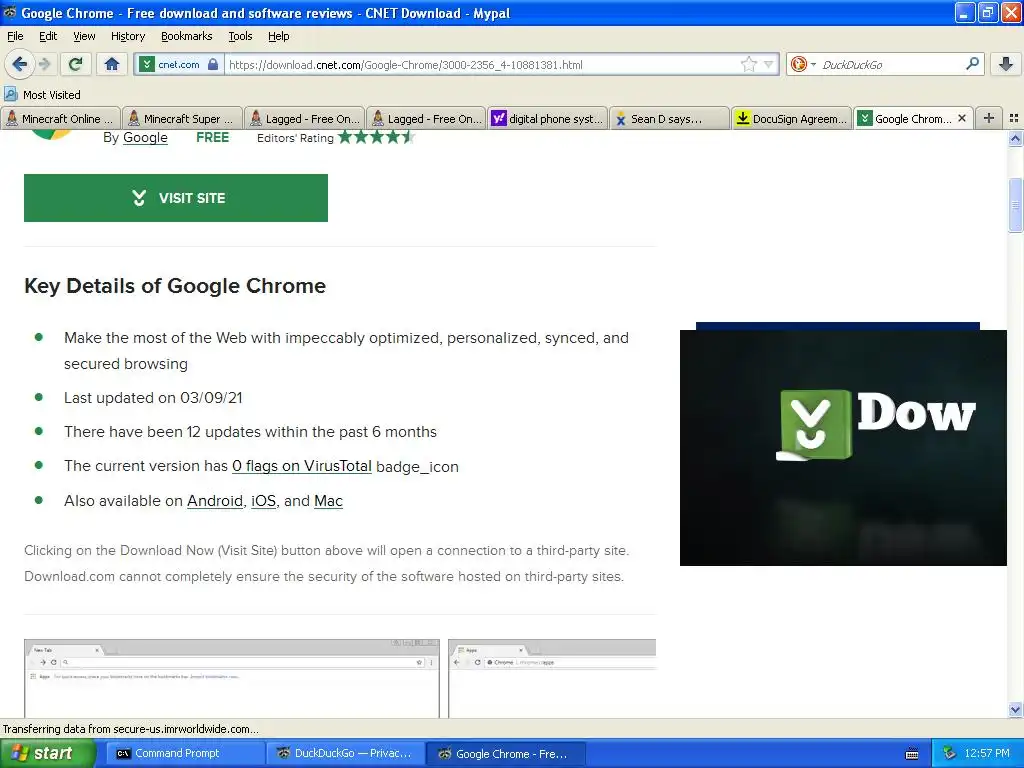The width and height of the screenshot is (1024, 768).
Task: Follow the Android link
Action: coord(215,501)
